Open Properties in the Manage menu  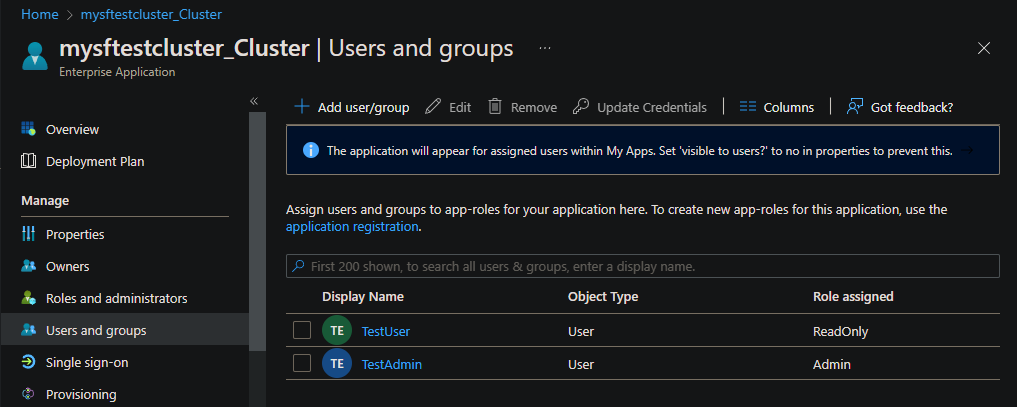[x=75, y=234]
